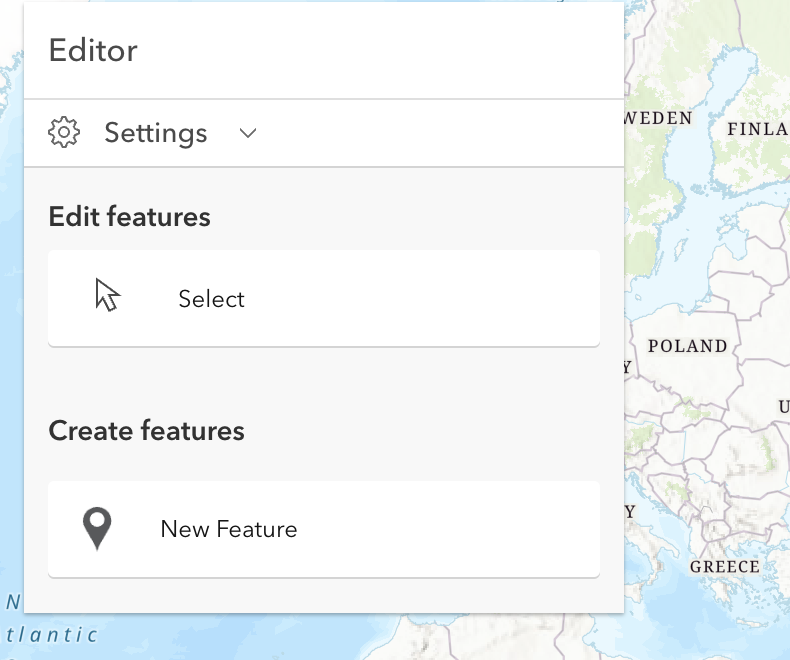The height and width of the screenshot is (660, 790).
Task: Open the Settings label text
Action: (156, 133)
